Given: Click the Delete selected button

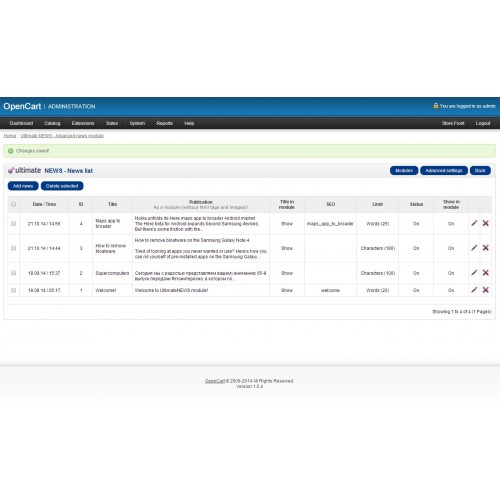Looking at the screenshot, I should pyautogui.click(x=62, y=186).
